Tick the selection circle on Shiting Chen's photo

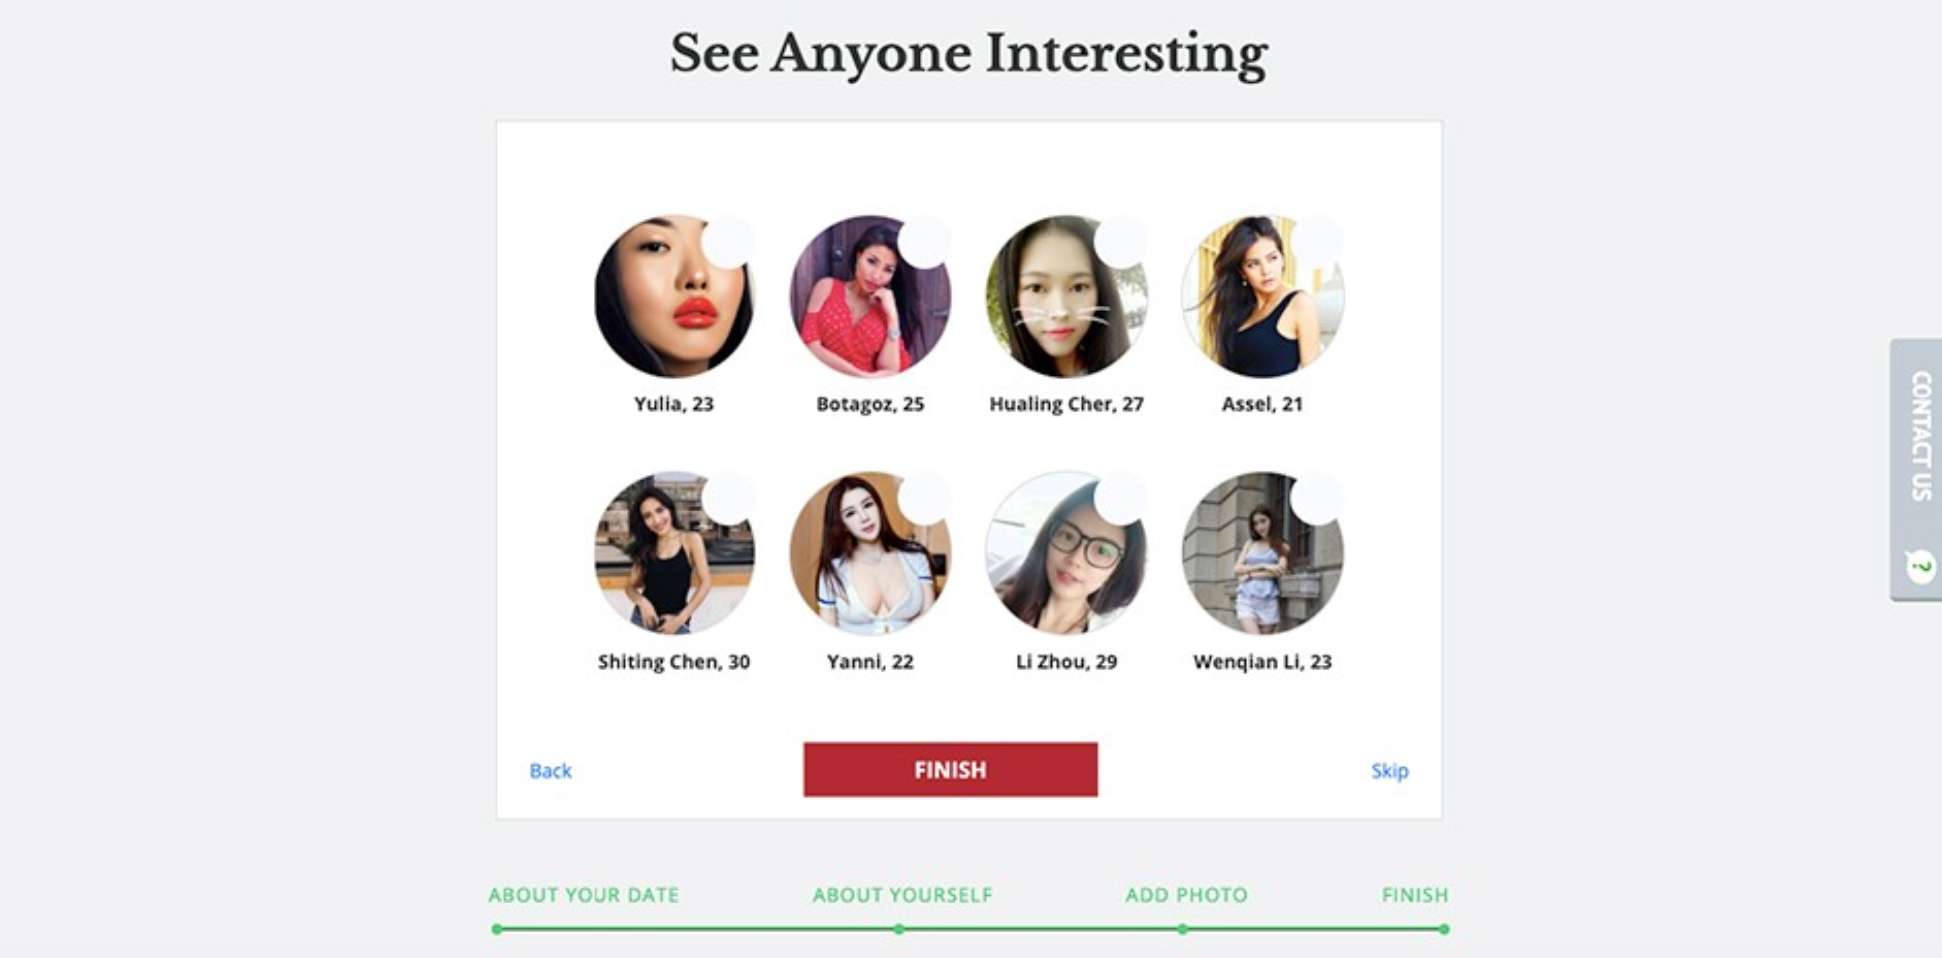(729, 499)
